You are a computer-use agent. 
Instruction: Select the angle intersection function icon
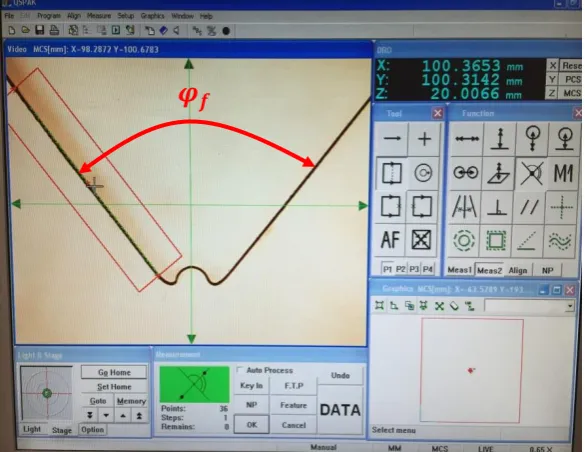[x=531, y=173]
